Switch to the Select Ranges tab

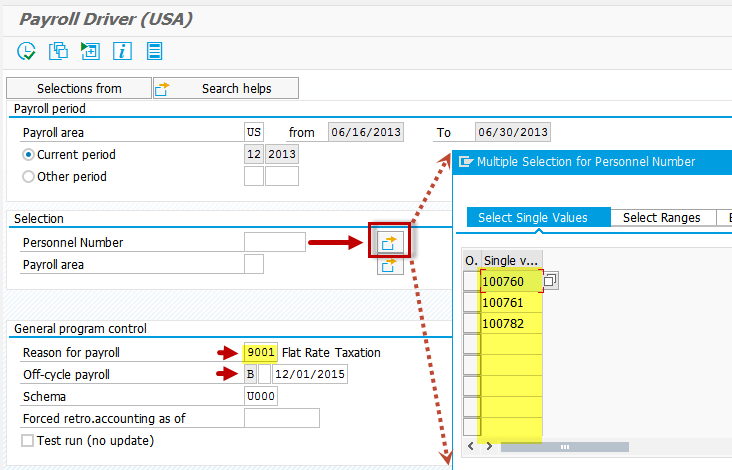coord(662,217)
